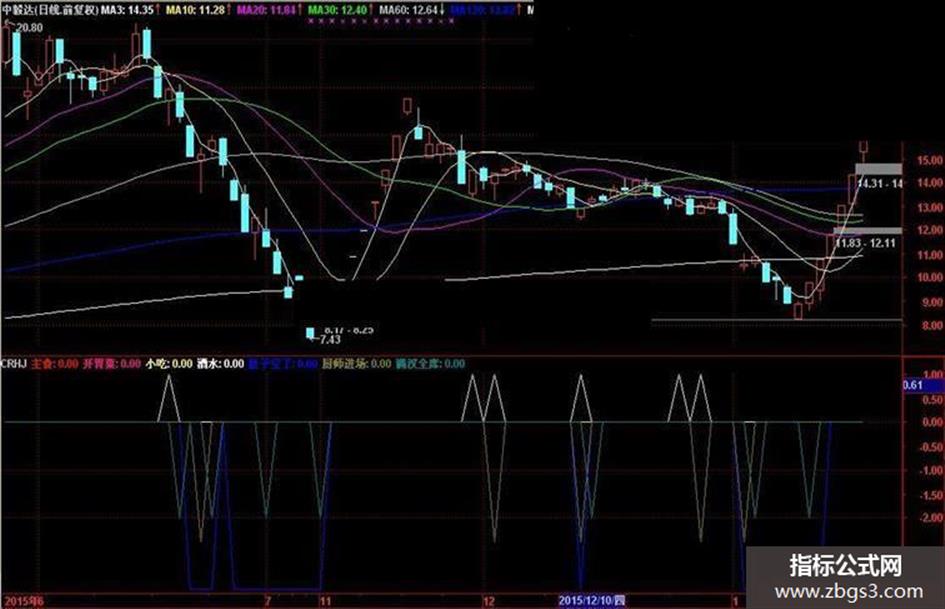Viewport: 945px width, 609px height.
Task: Select the purple MA20 indicator label
Action: pyautogui.click(x=266, y=10)
